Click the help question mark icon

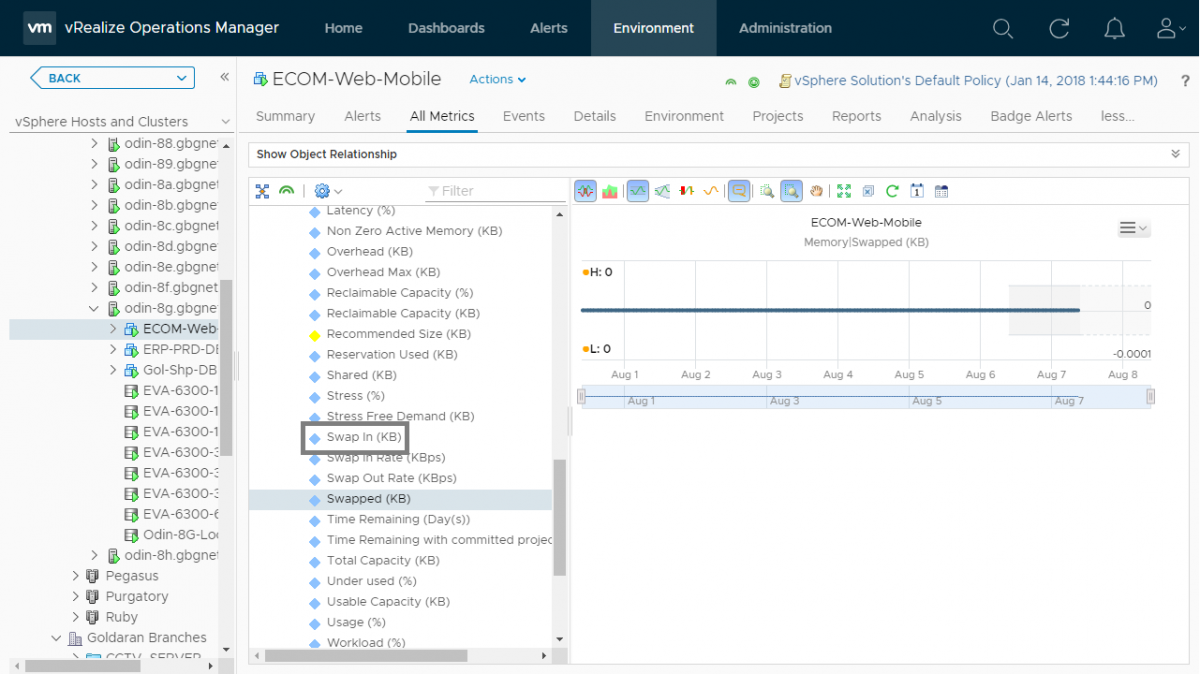tap(1185, 81)
